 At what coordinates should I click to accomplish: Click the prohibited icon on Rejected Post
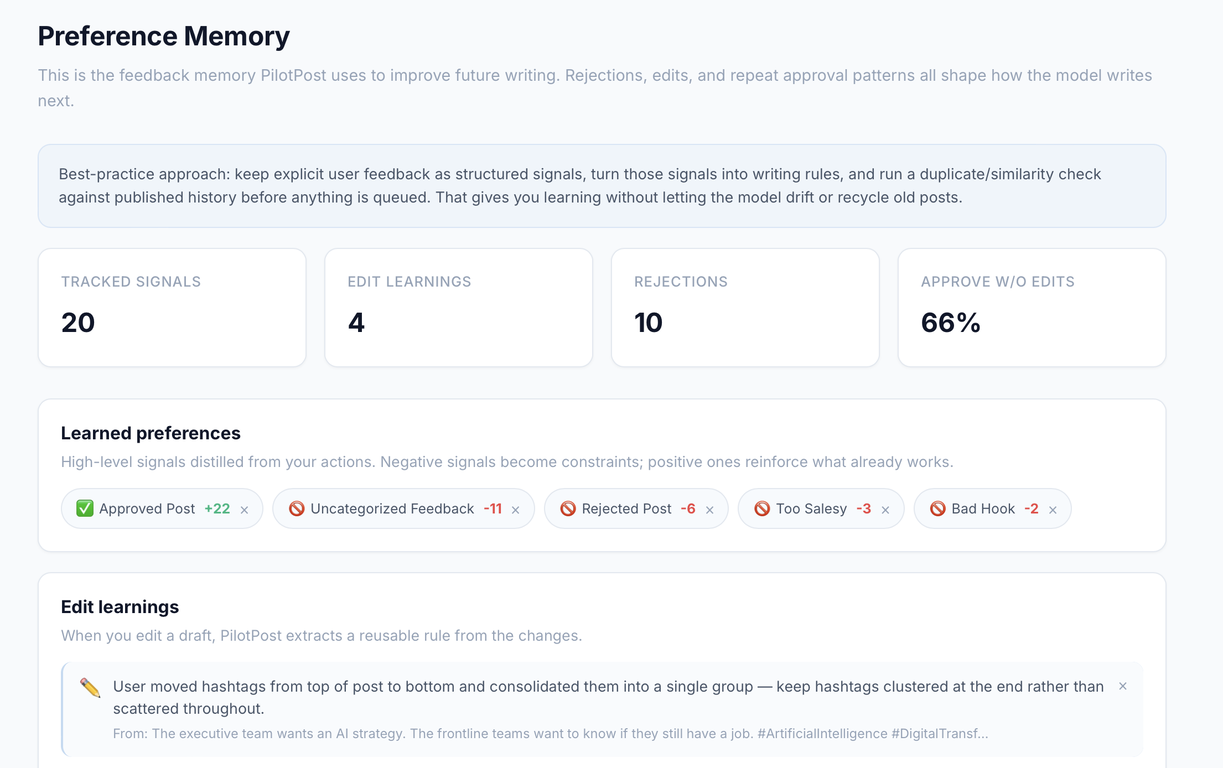568,509
